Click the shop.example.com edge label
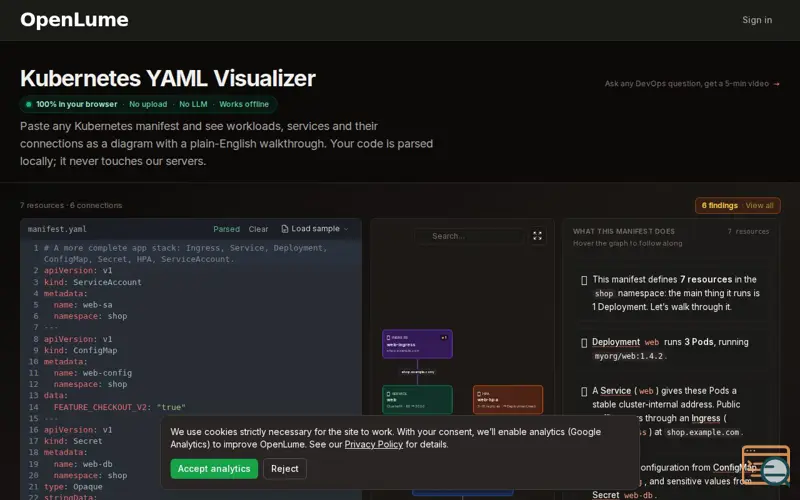The image size is (800, 500). (x=418, y=372)
